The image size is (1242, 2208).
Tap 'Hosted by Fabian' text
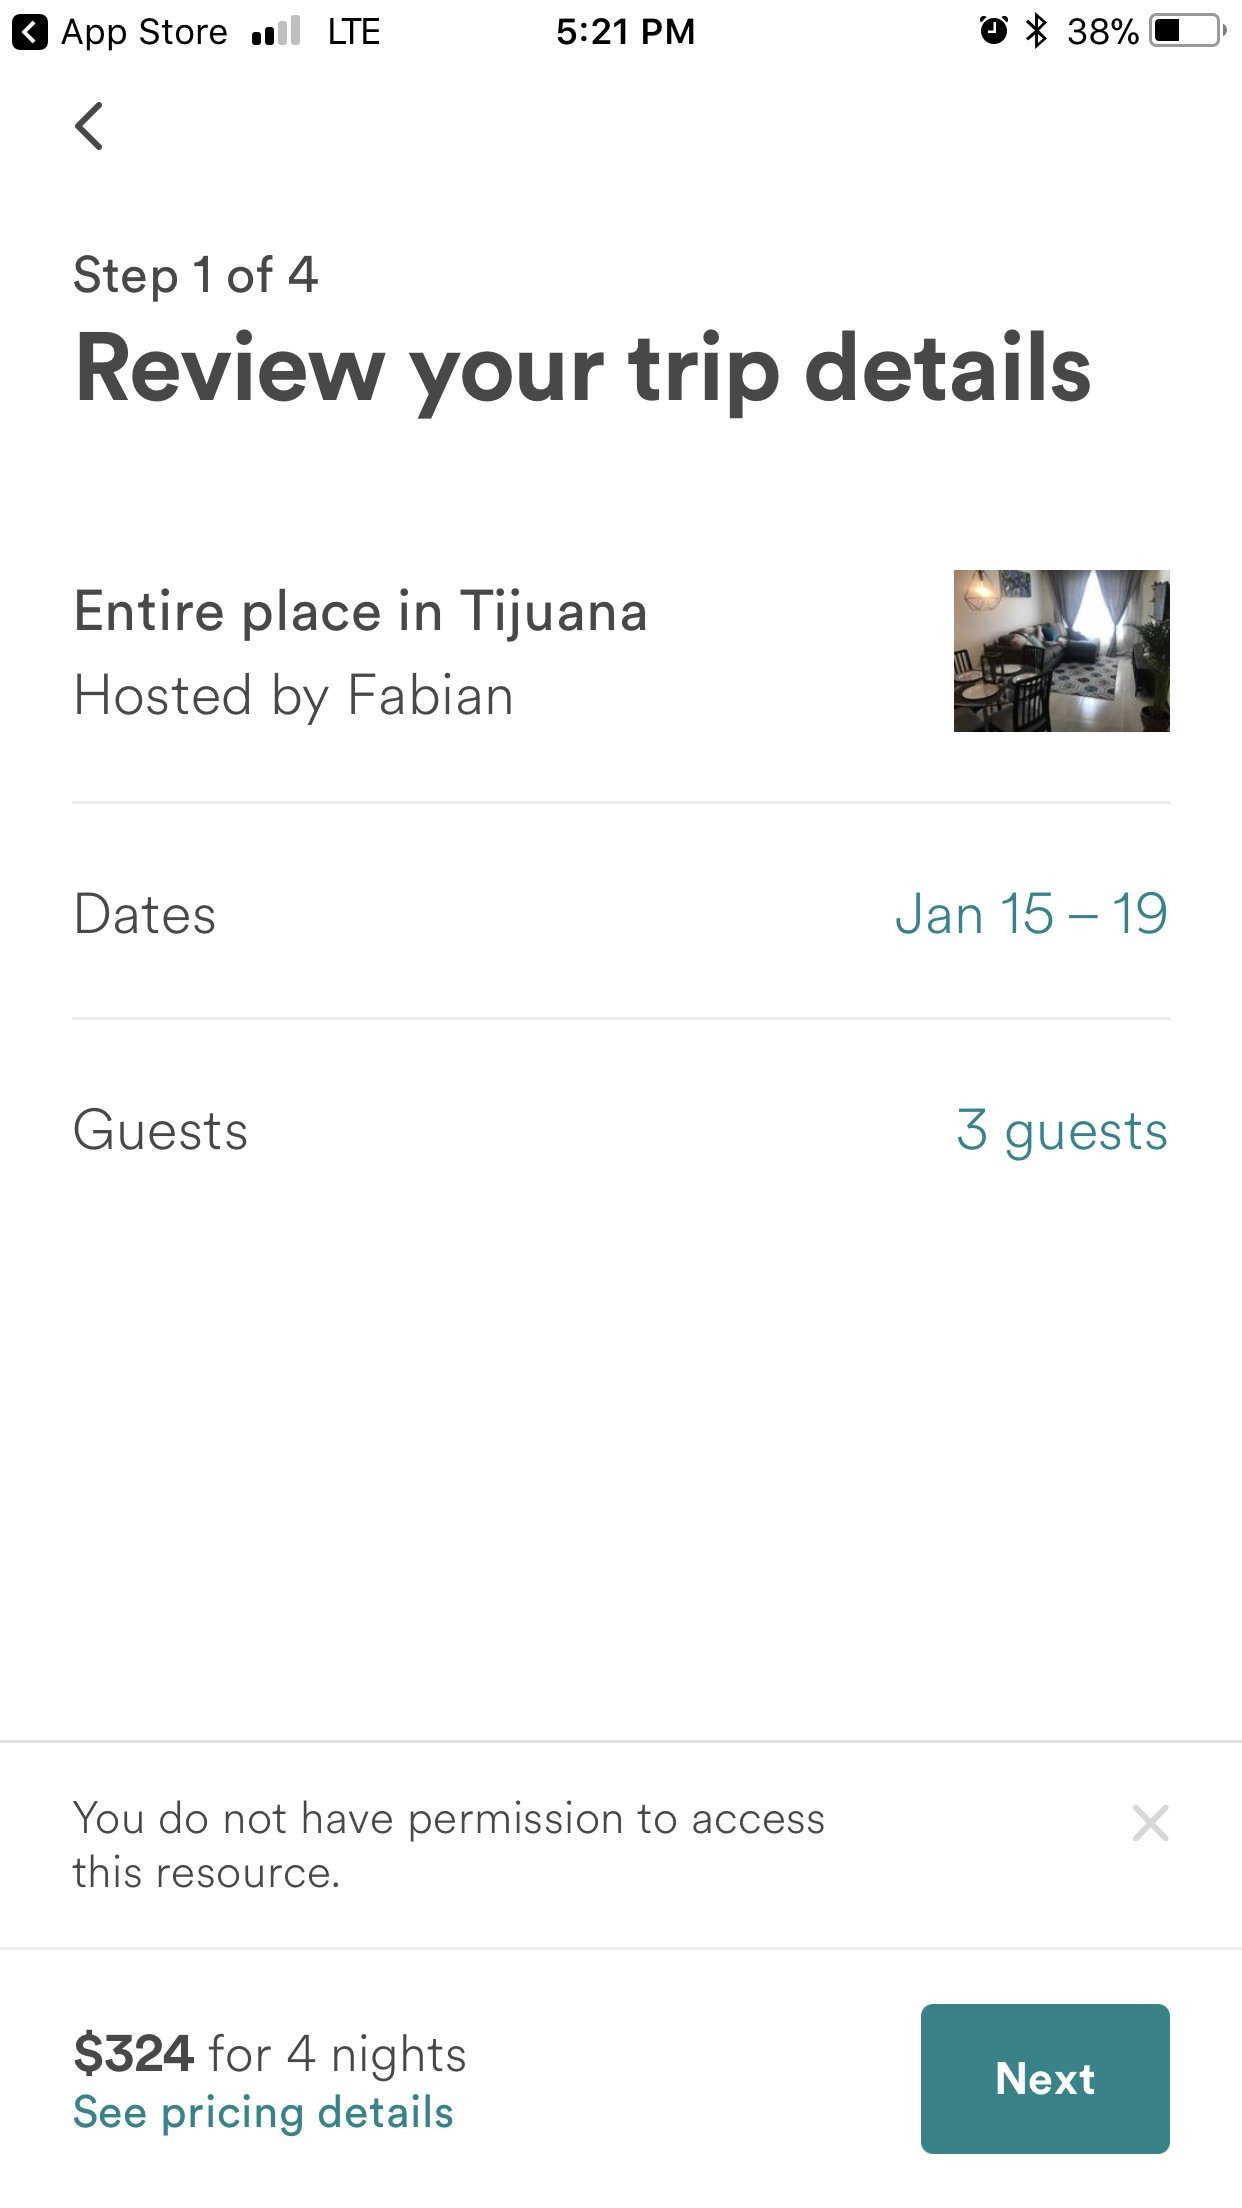[x=294, y=696]
